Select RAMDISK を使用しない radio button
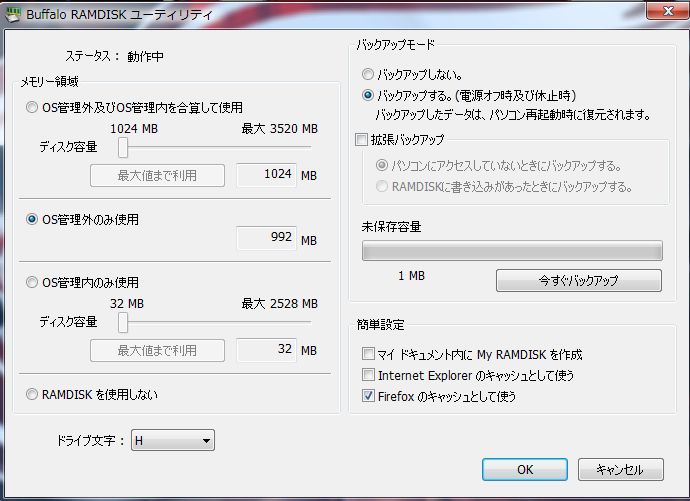 32,394
